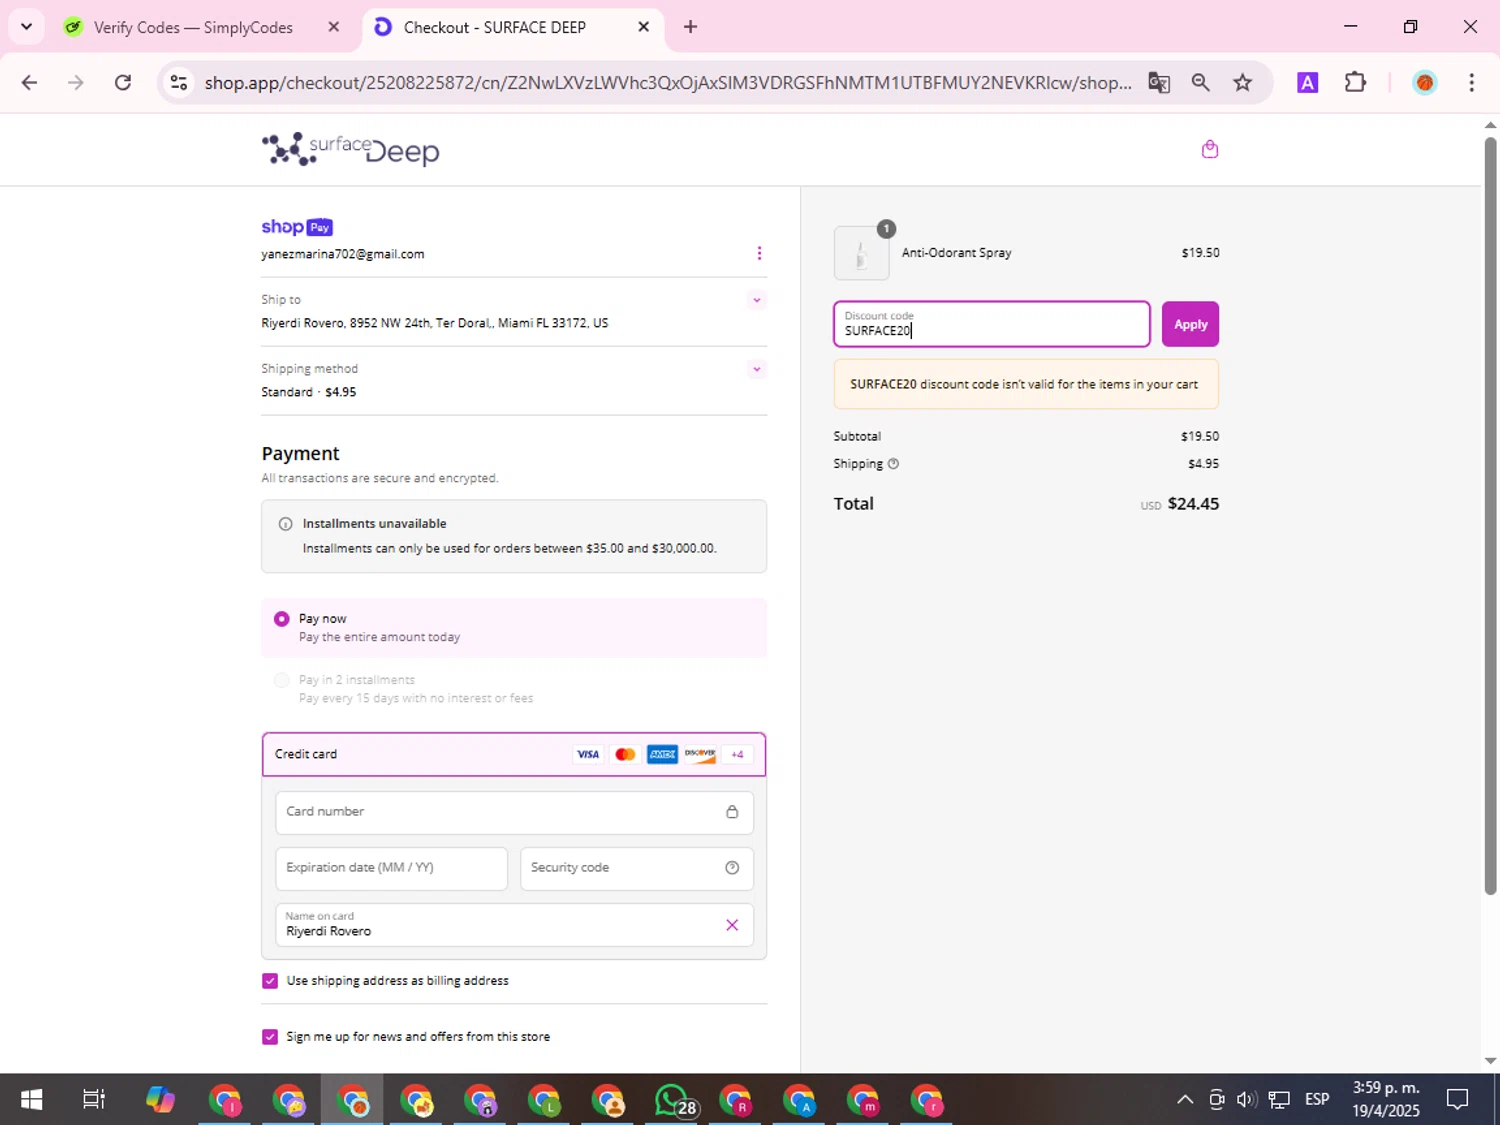Click the card number lock icon
The width and height of the screenshot is (1500, 1125).
(x=732, y=812)
